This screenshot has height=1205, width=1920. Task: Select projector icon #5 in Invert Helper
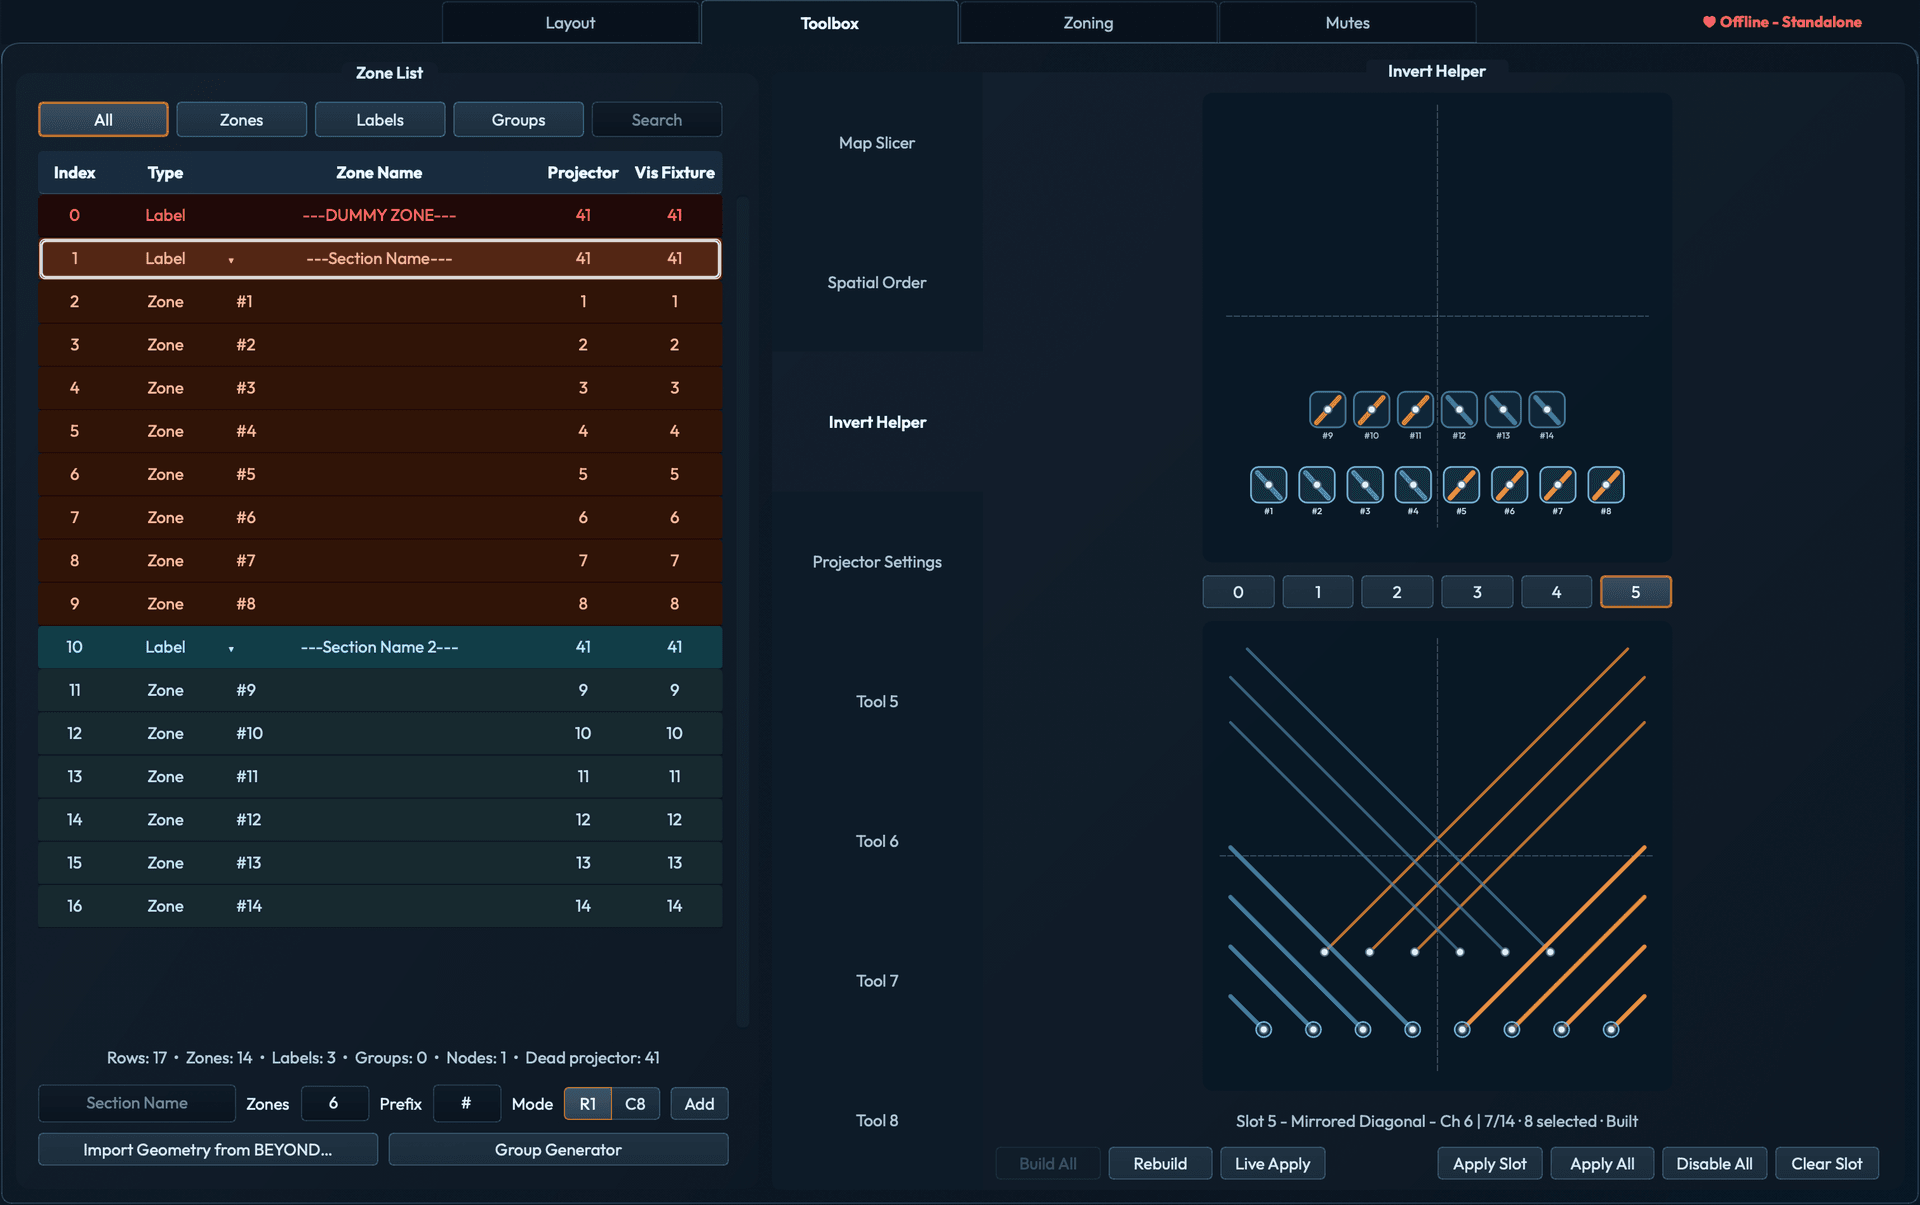[x=1461, y=485]
